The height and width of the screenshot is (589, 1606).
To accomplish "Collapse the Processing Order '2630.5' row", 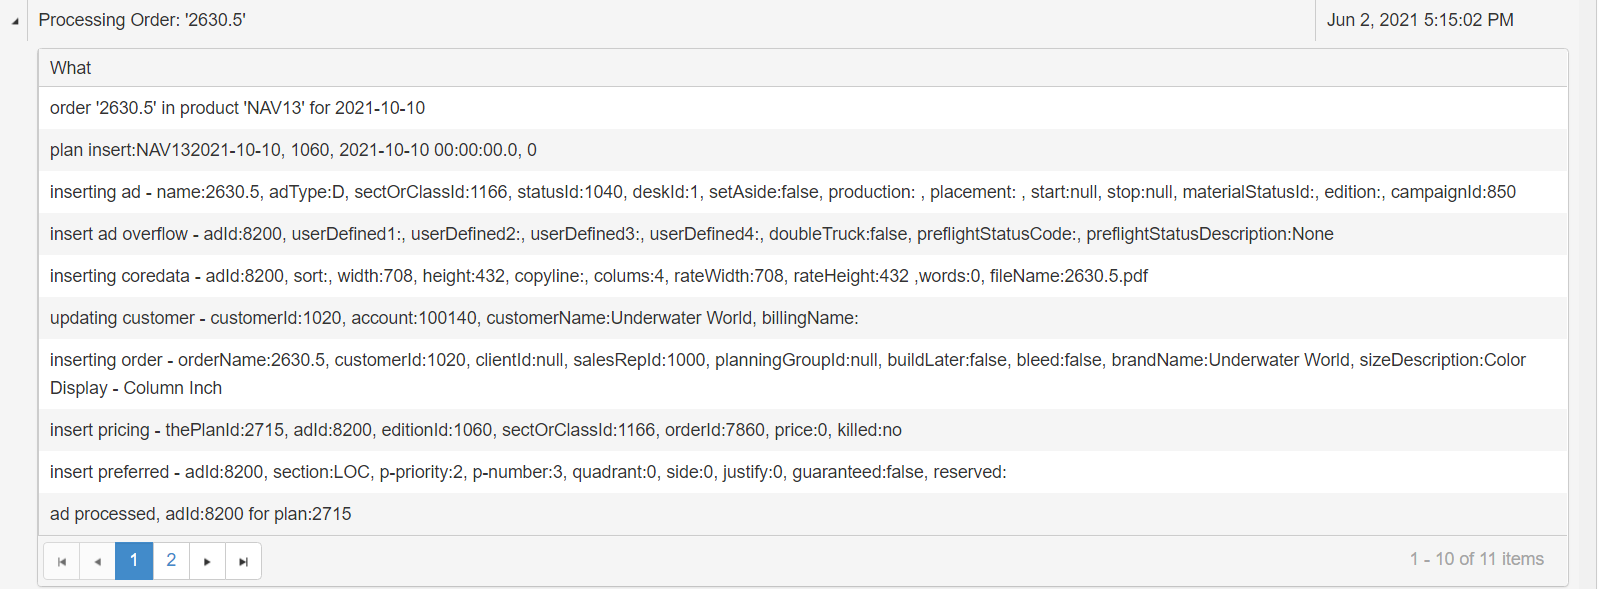I will (x=15, y=21).
